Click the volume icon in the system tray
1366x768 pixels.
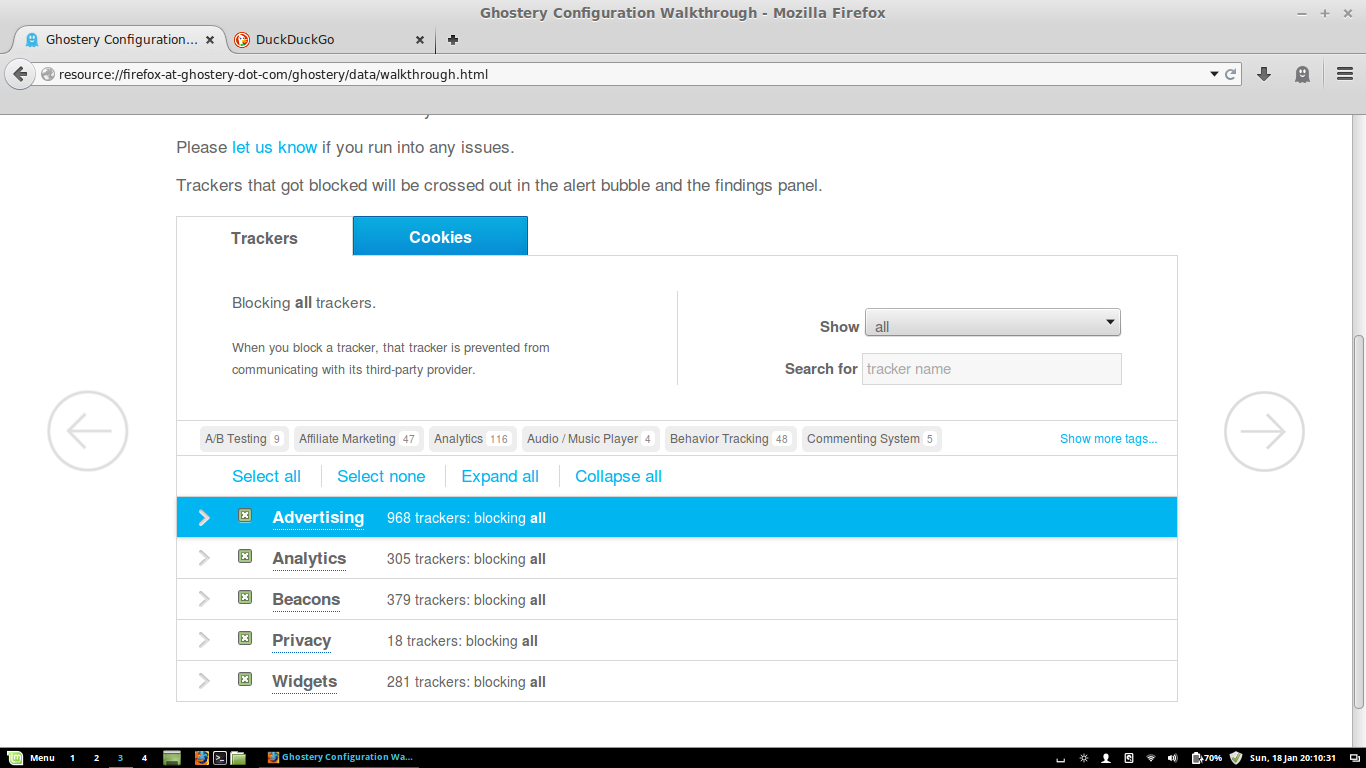(x=1170, y=757)
